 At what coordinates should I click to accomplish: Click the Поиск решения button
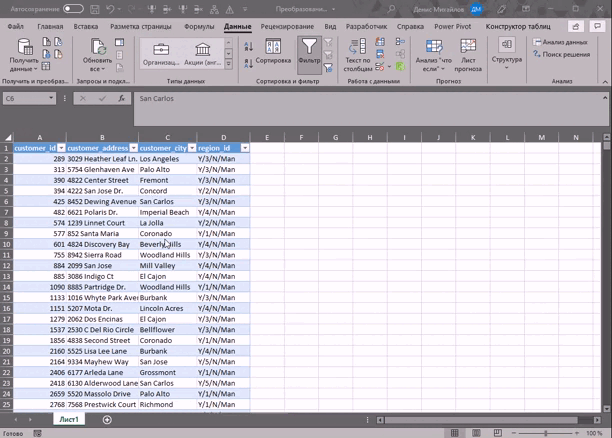pyautogui.click(x=561, y=54)
